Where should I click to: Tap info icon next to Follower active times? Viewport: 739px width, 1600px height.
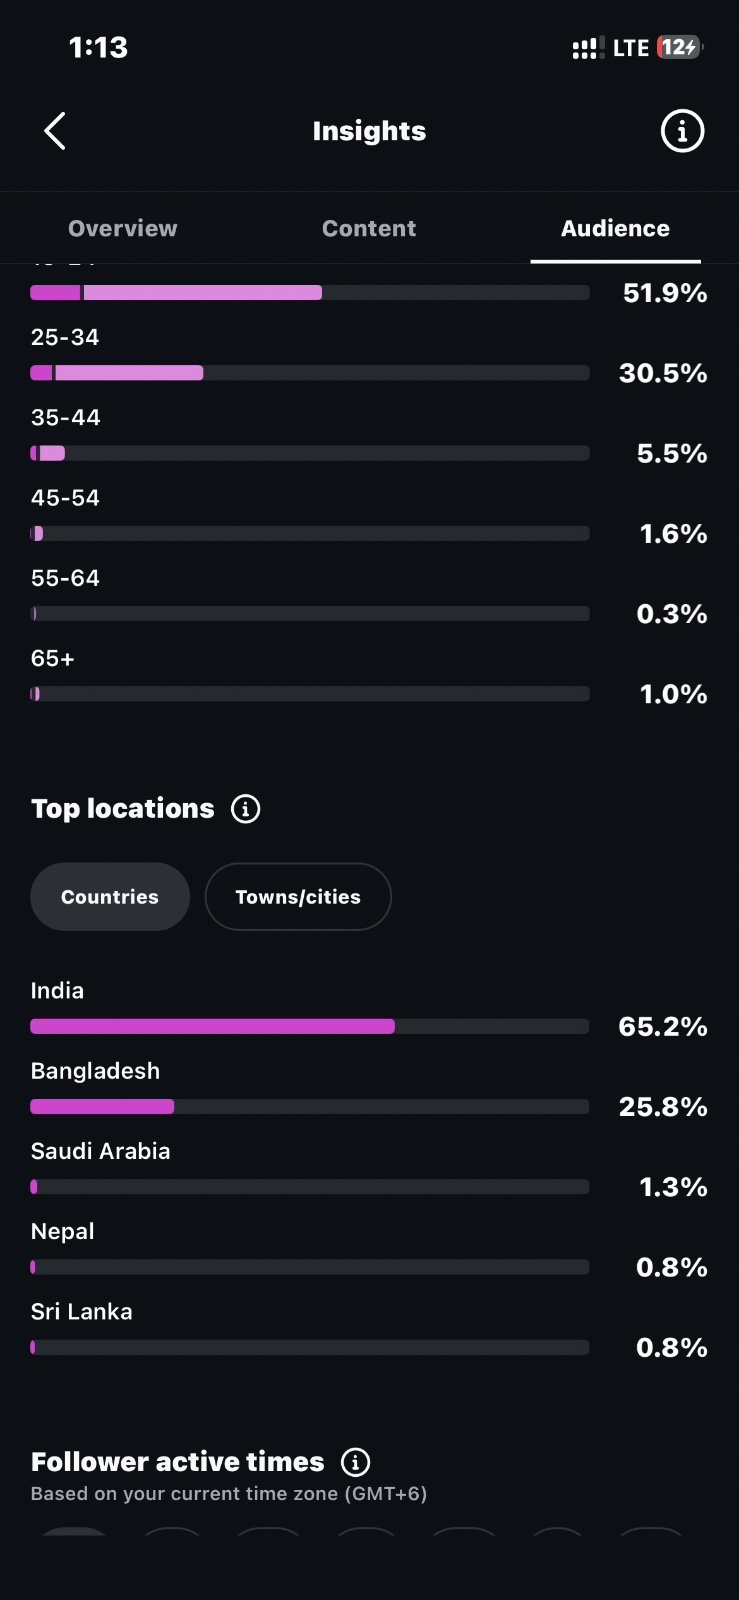(356, 1462)
